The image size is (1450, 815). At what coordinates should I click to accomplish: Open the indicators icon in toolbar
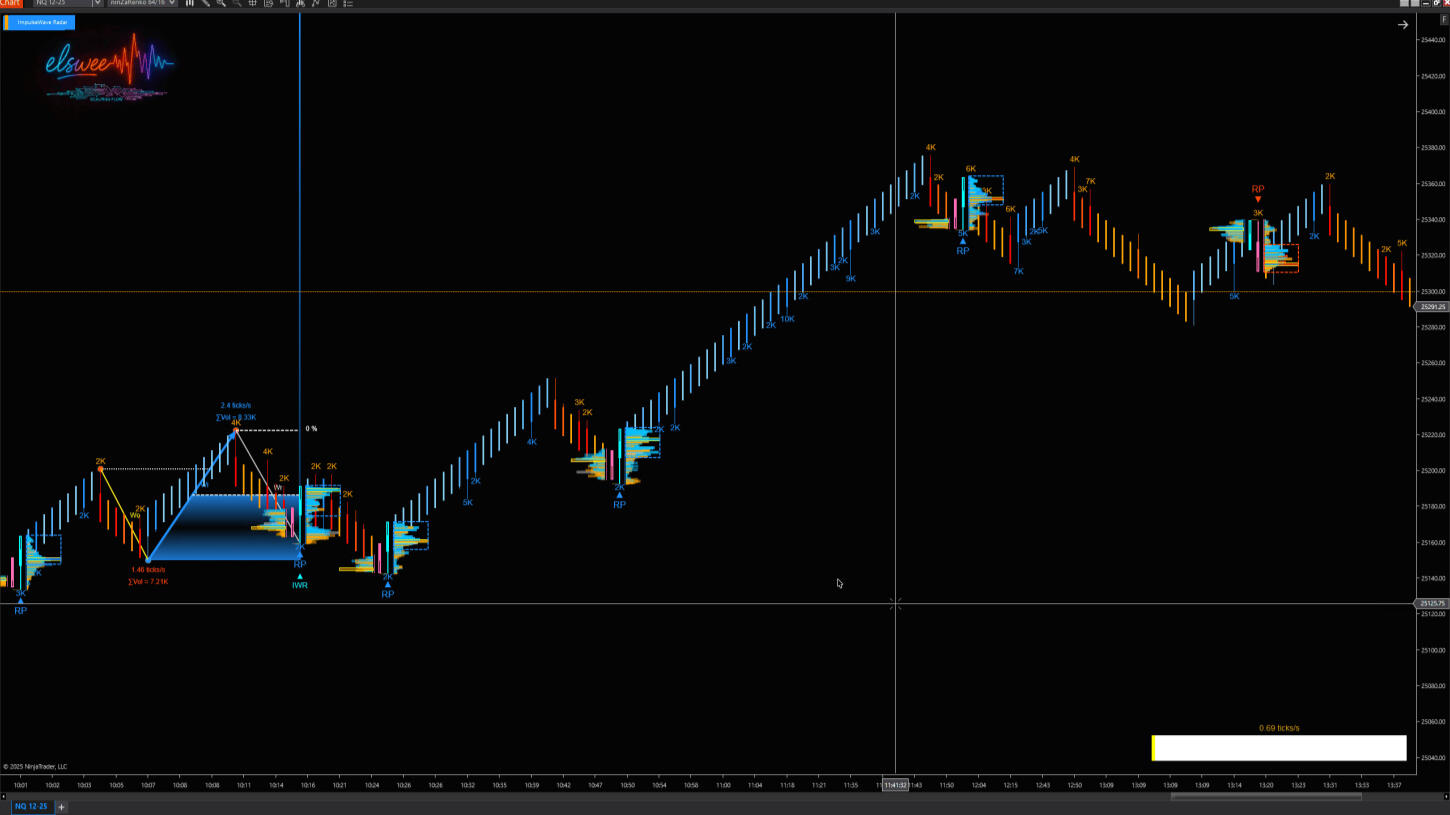[284, 3]
